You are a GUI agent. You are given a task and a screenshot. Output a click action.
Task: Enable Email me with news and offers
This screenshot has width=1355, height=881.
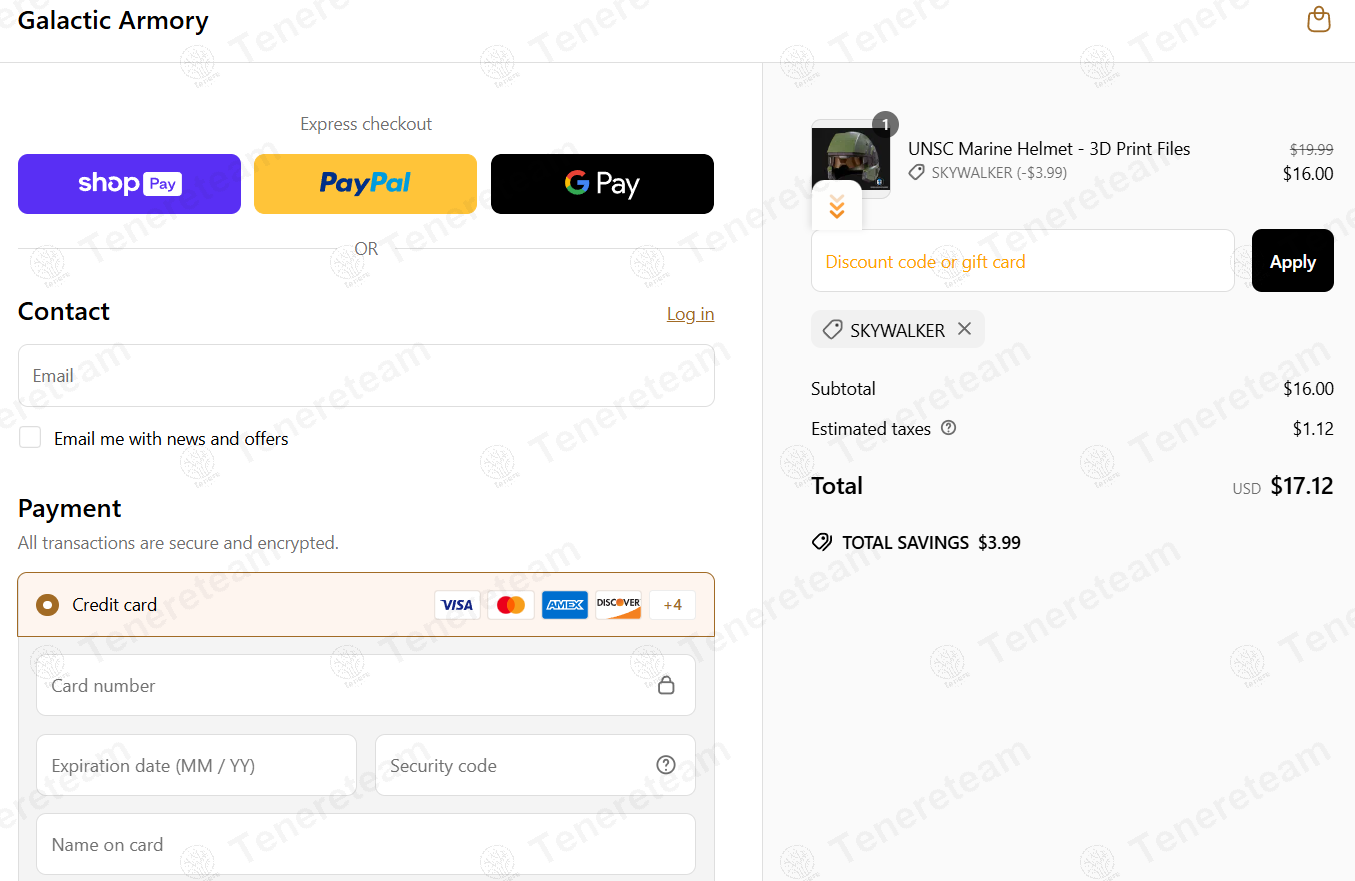(30, 437)
